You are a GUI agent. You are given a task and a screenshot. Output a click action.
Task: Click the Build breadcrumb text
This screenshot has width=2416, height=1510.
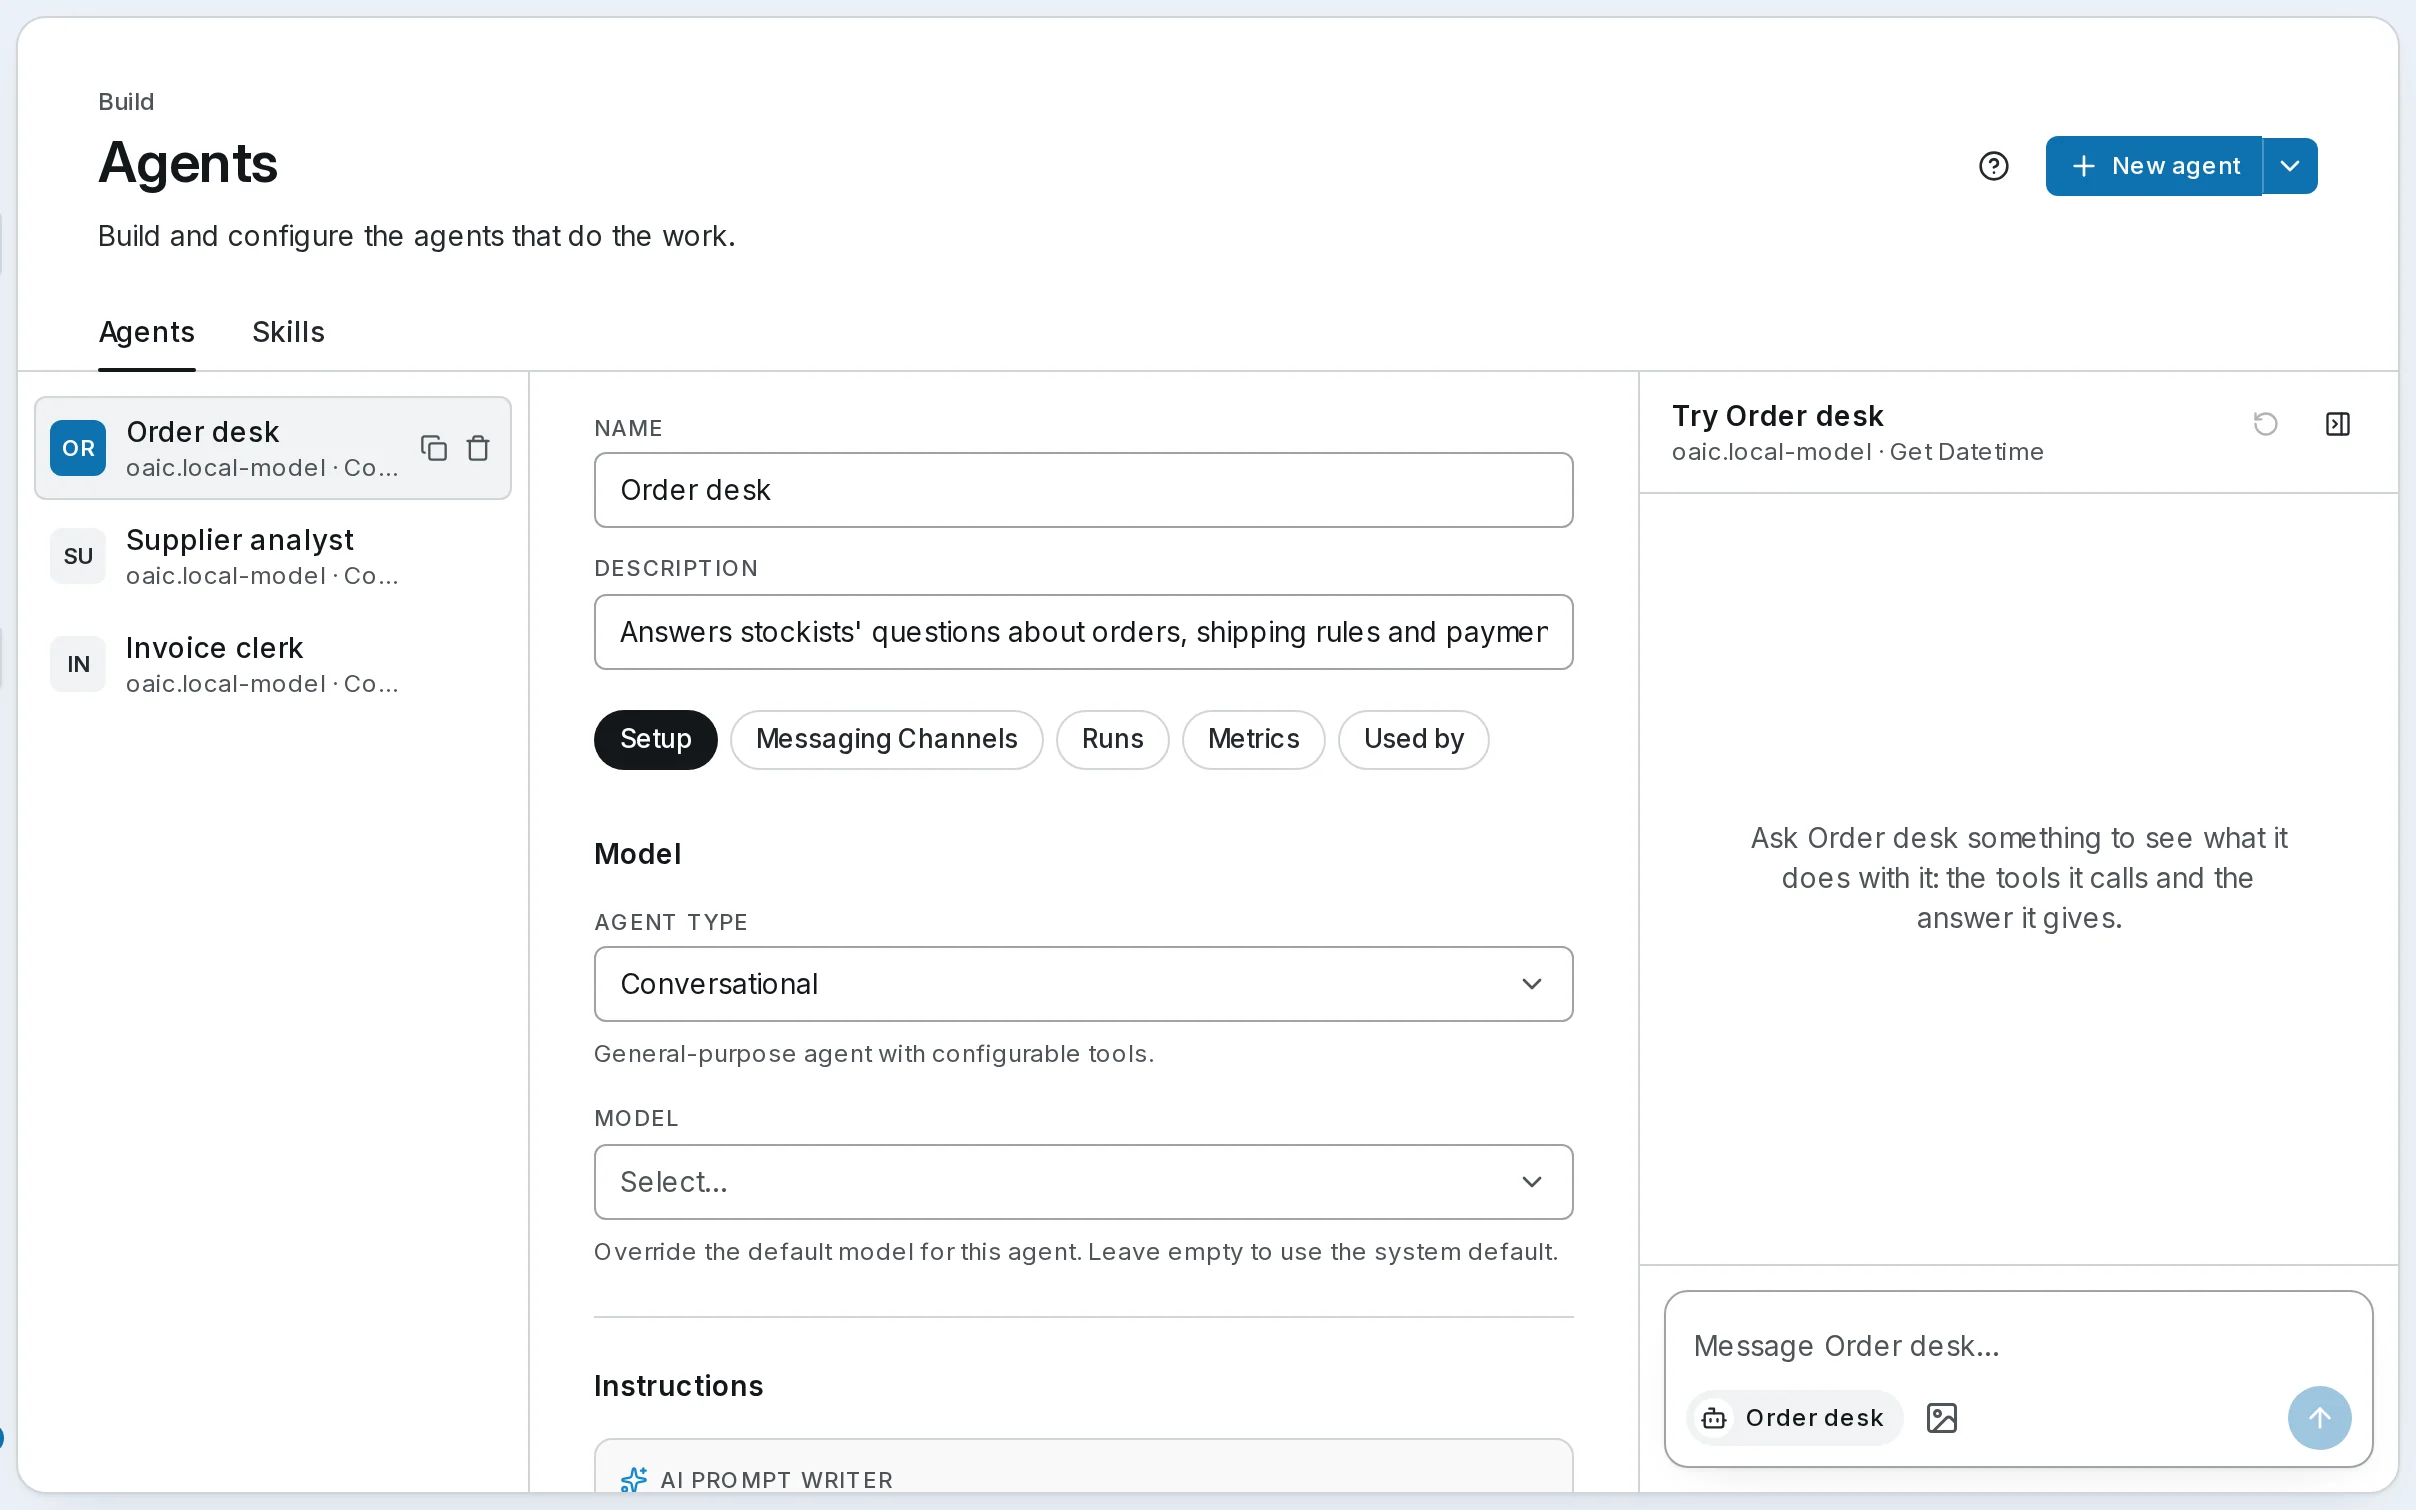coord(126,102)
